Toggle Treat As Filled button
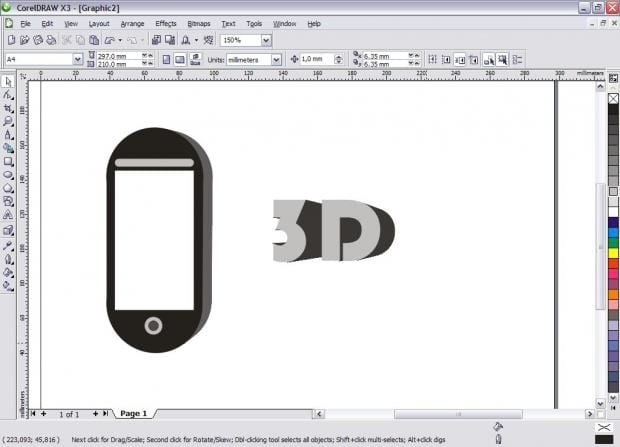620x447 pixels. pos(503,60)
